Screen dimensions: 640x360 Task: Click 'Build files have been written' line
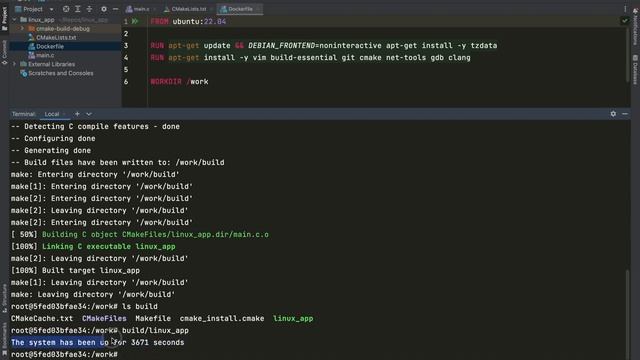118,162
